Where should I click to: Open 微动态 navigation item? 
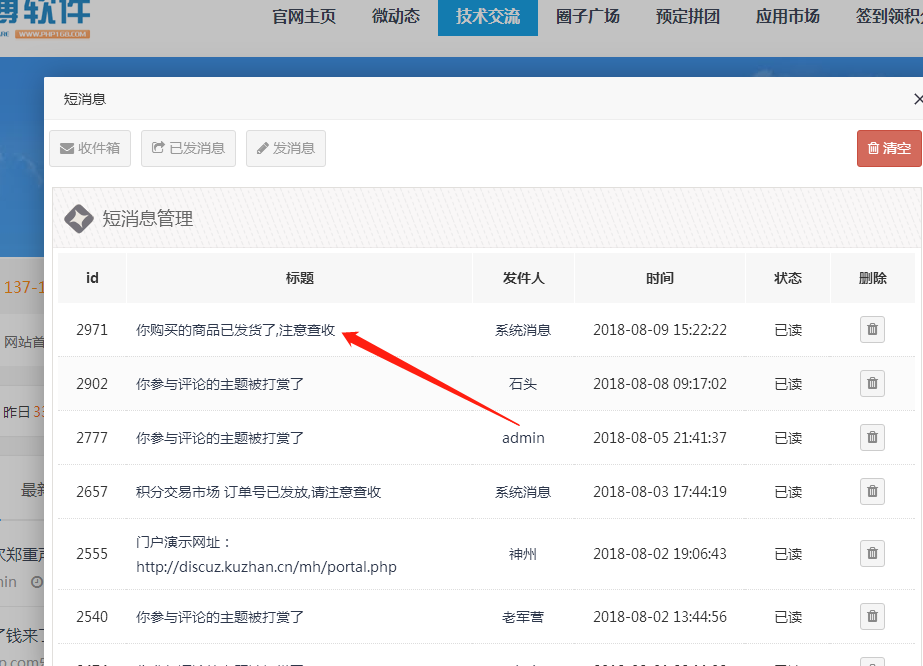point(396,16)
